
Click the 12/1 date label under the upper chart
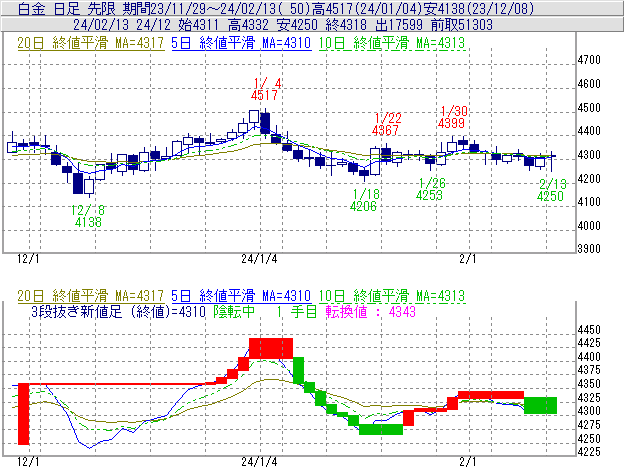28,259
